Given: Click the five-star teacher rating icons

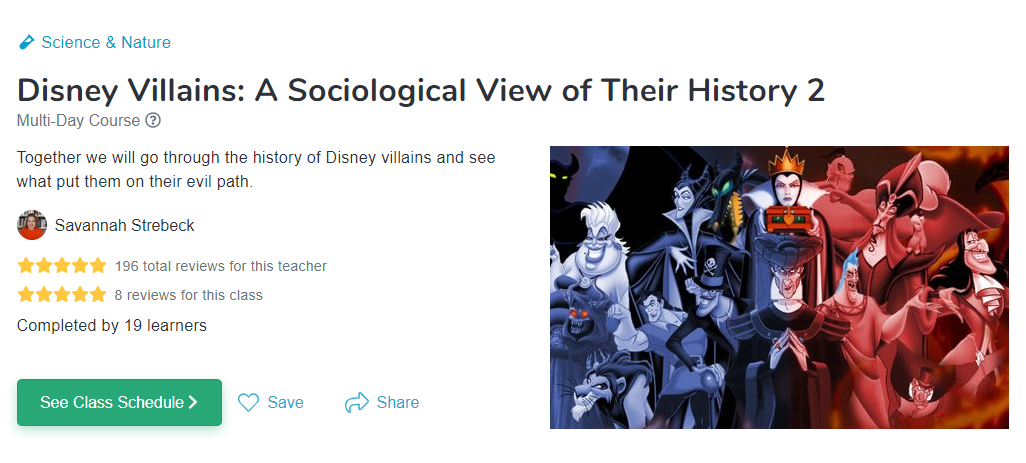Looking at the screenshot, I should pos(61,266).
